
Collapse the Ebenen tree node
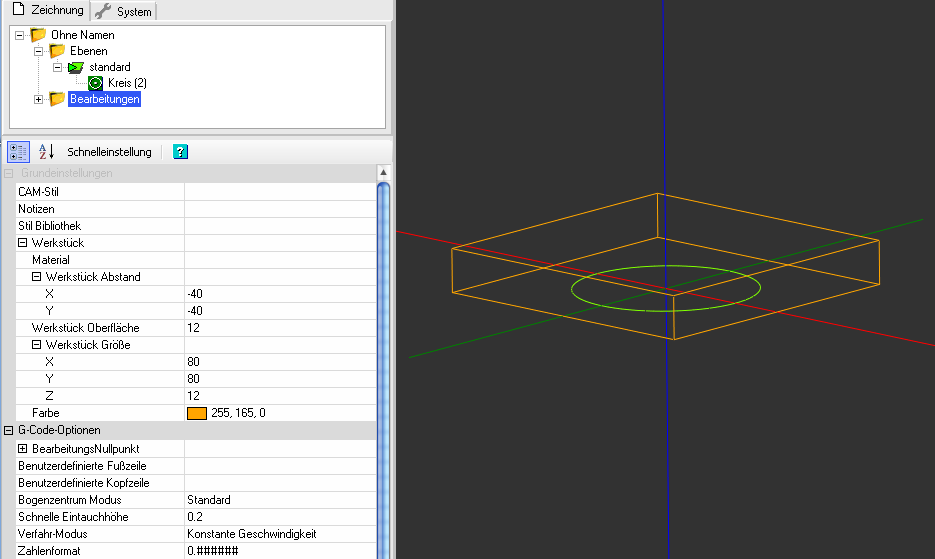click(x=39, y=51)
